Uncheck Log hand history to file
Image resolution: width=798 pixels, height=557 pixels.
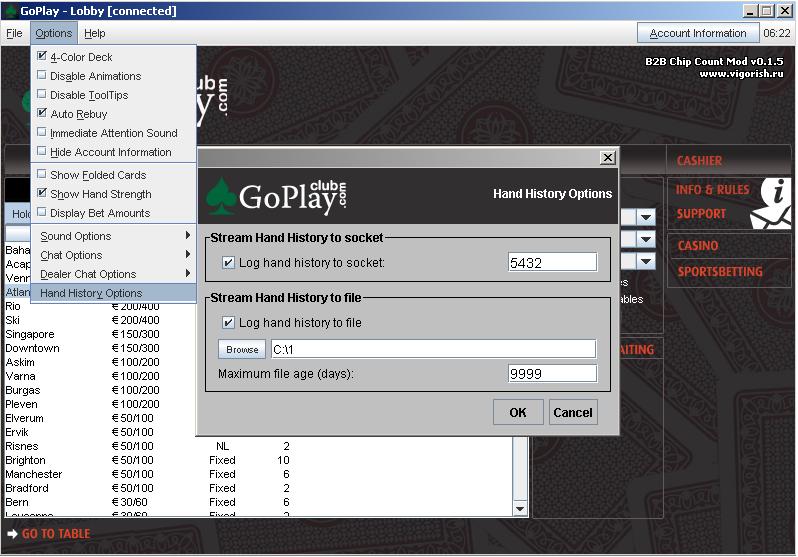(x=229, y=322)
